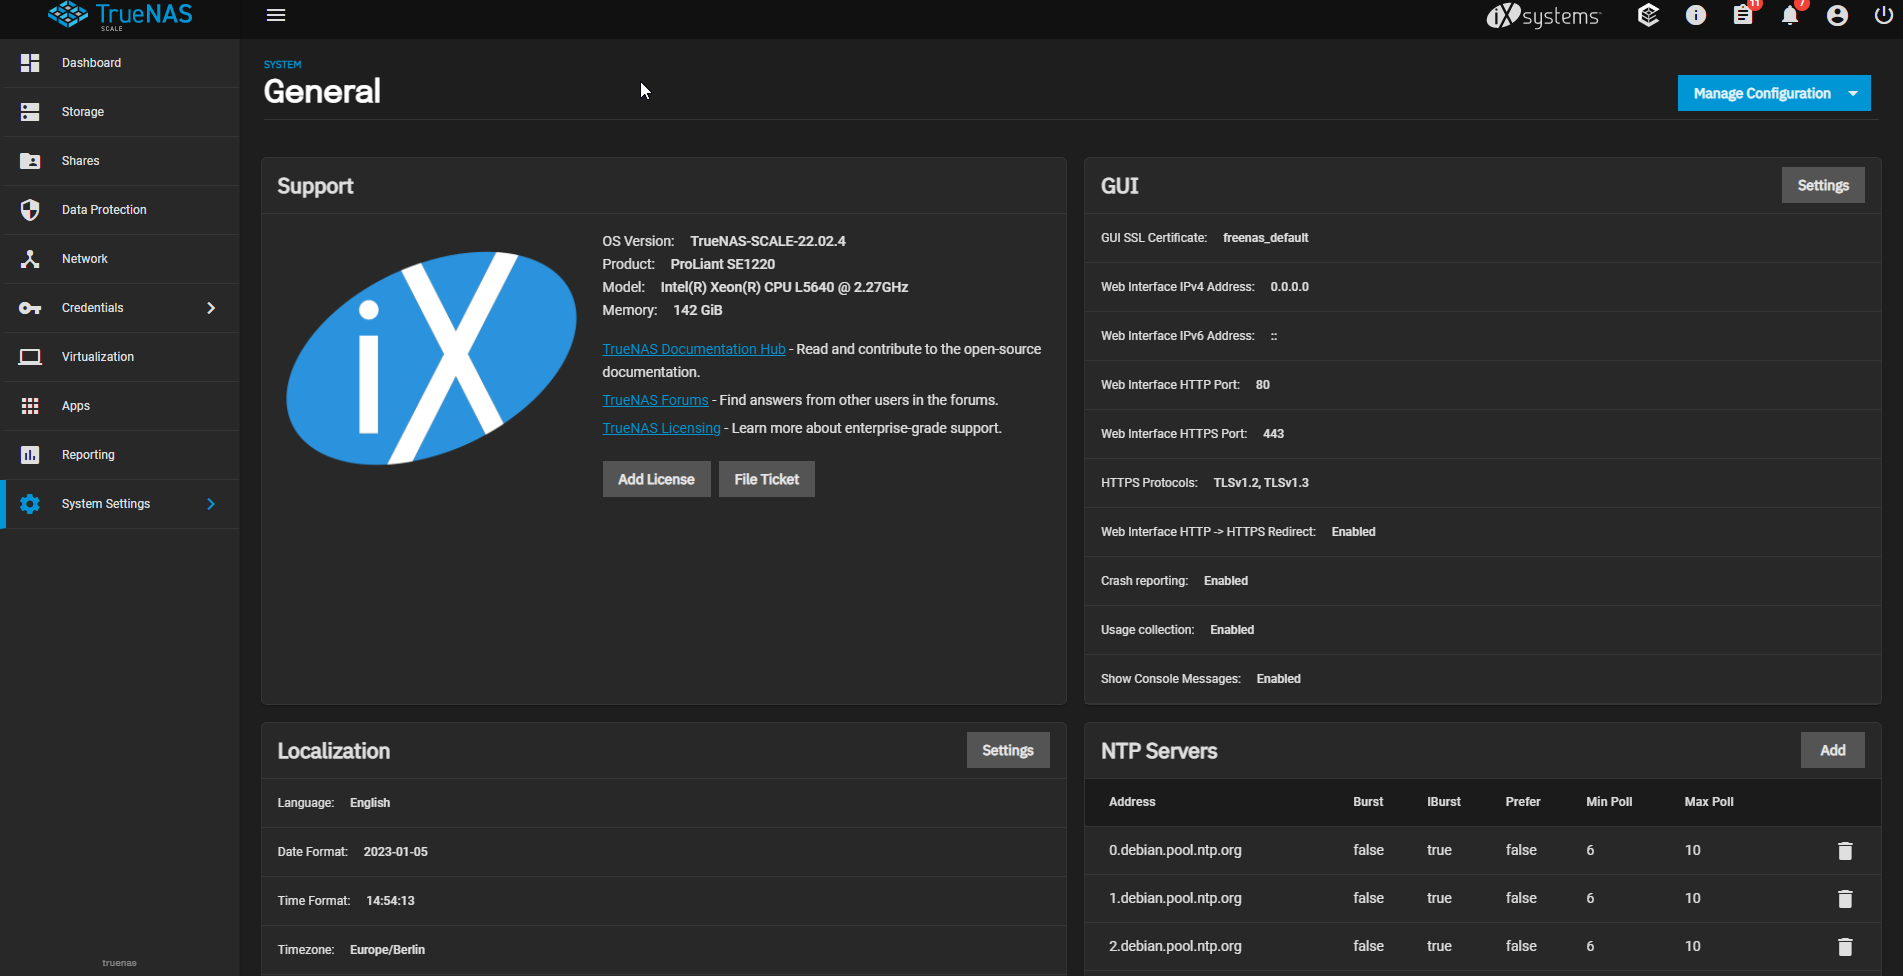1903x976 pixels.
Task: Click the freenas_default certificate value
Action: point(1265,238)
